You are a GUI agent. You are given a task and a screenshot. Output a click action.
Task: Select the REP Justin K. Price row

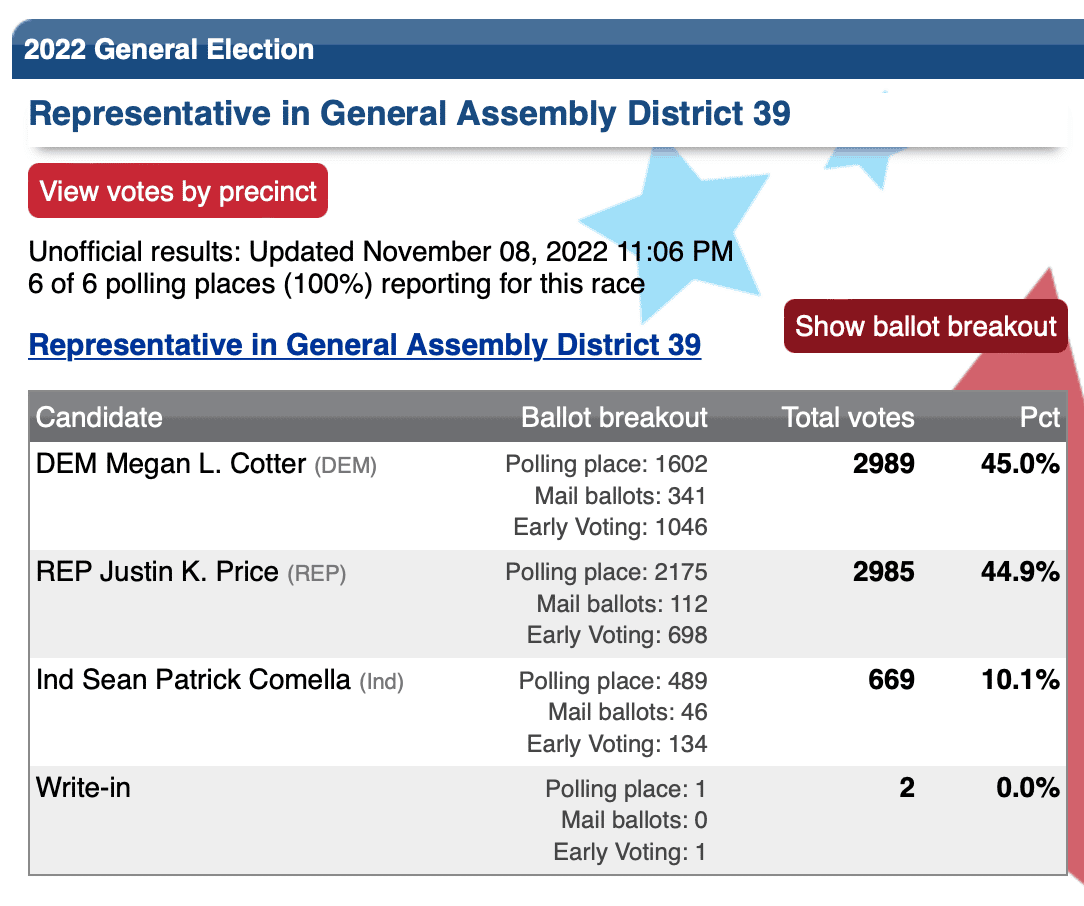(548, 604)
